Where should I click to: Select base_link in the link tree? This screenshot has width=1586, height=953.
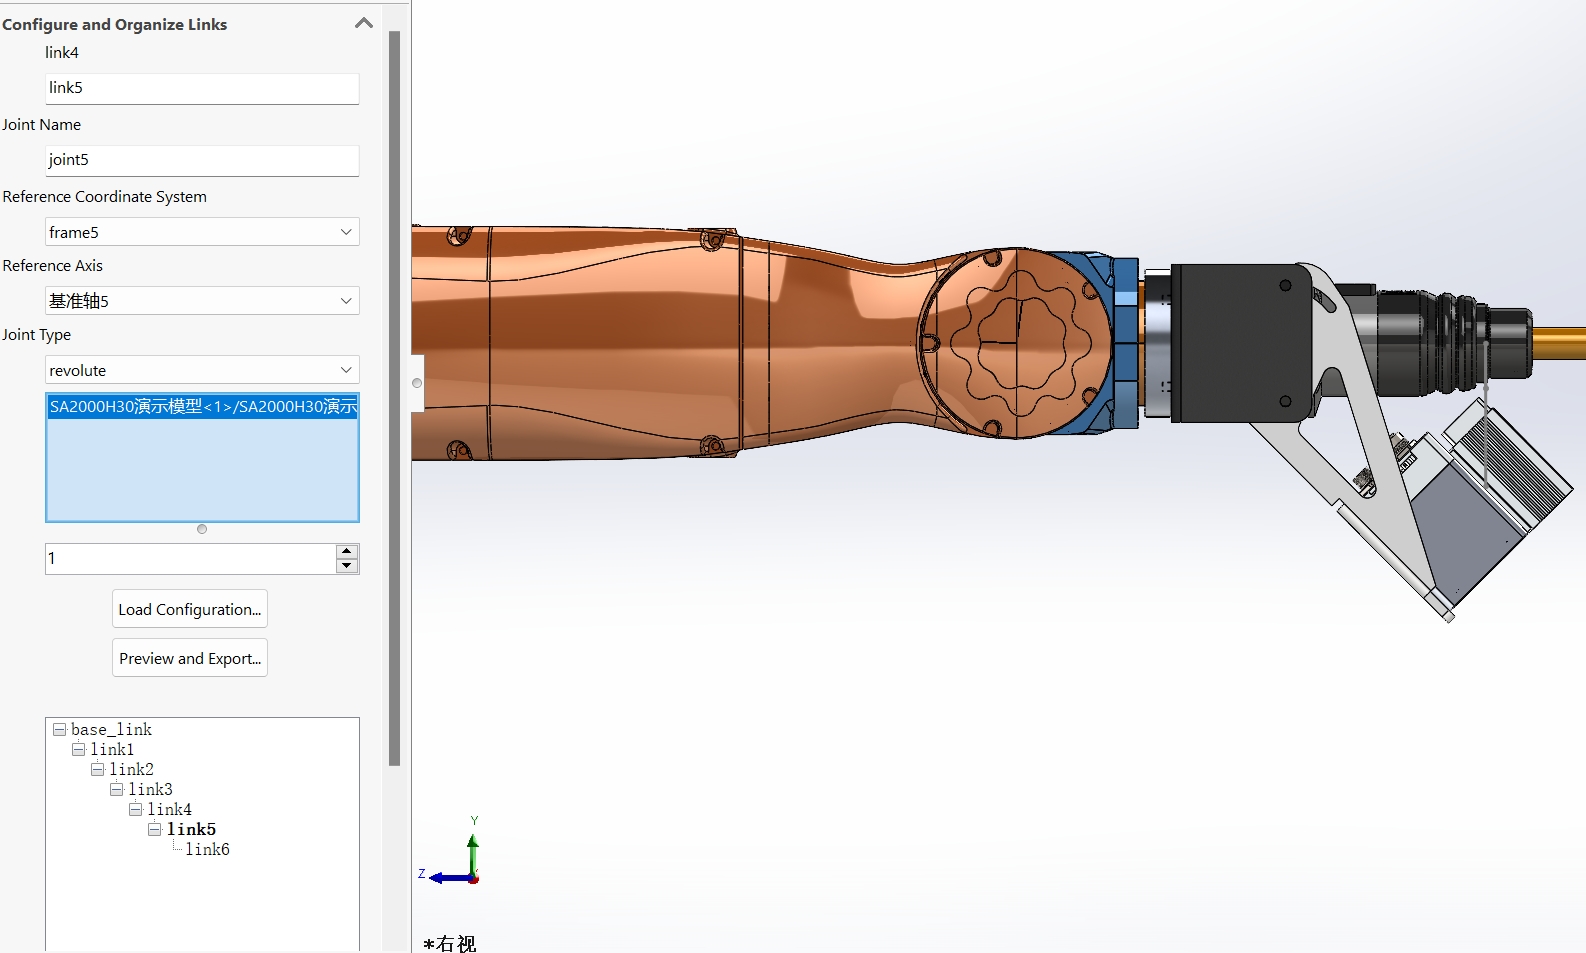pos(111,730)
